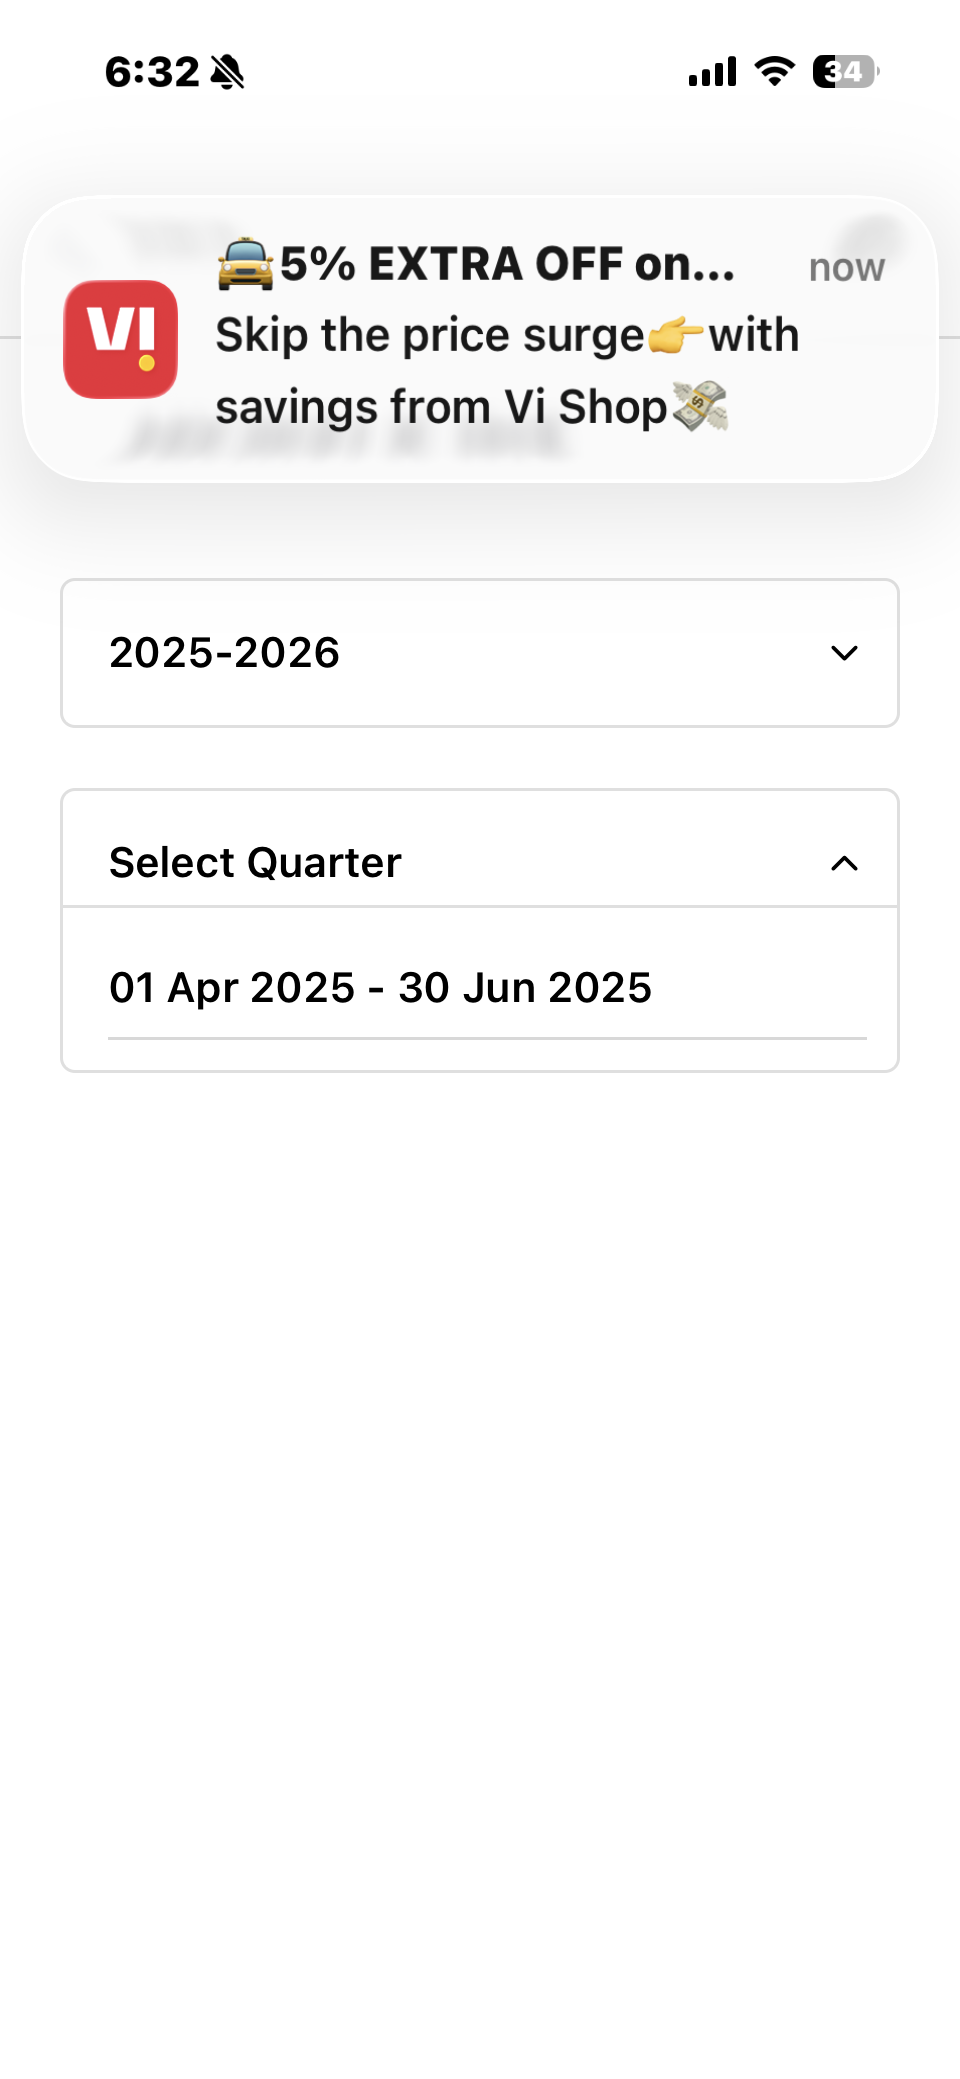Tap the taxi emoji in notification title
The height and width of the screenshot is (2079, 960).
(x=245, y=264)
